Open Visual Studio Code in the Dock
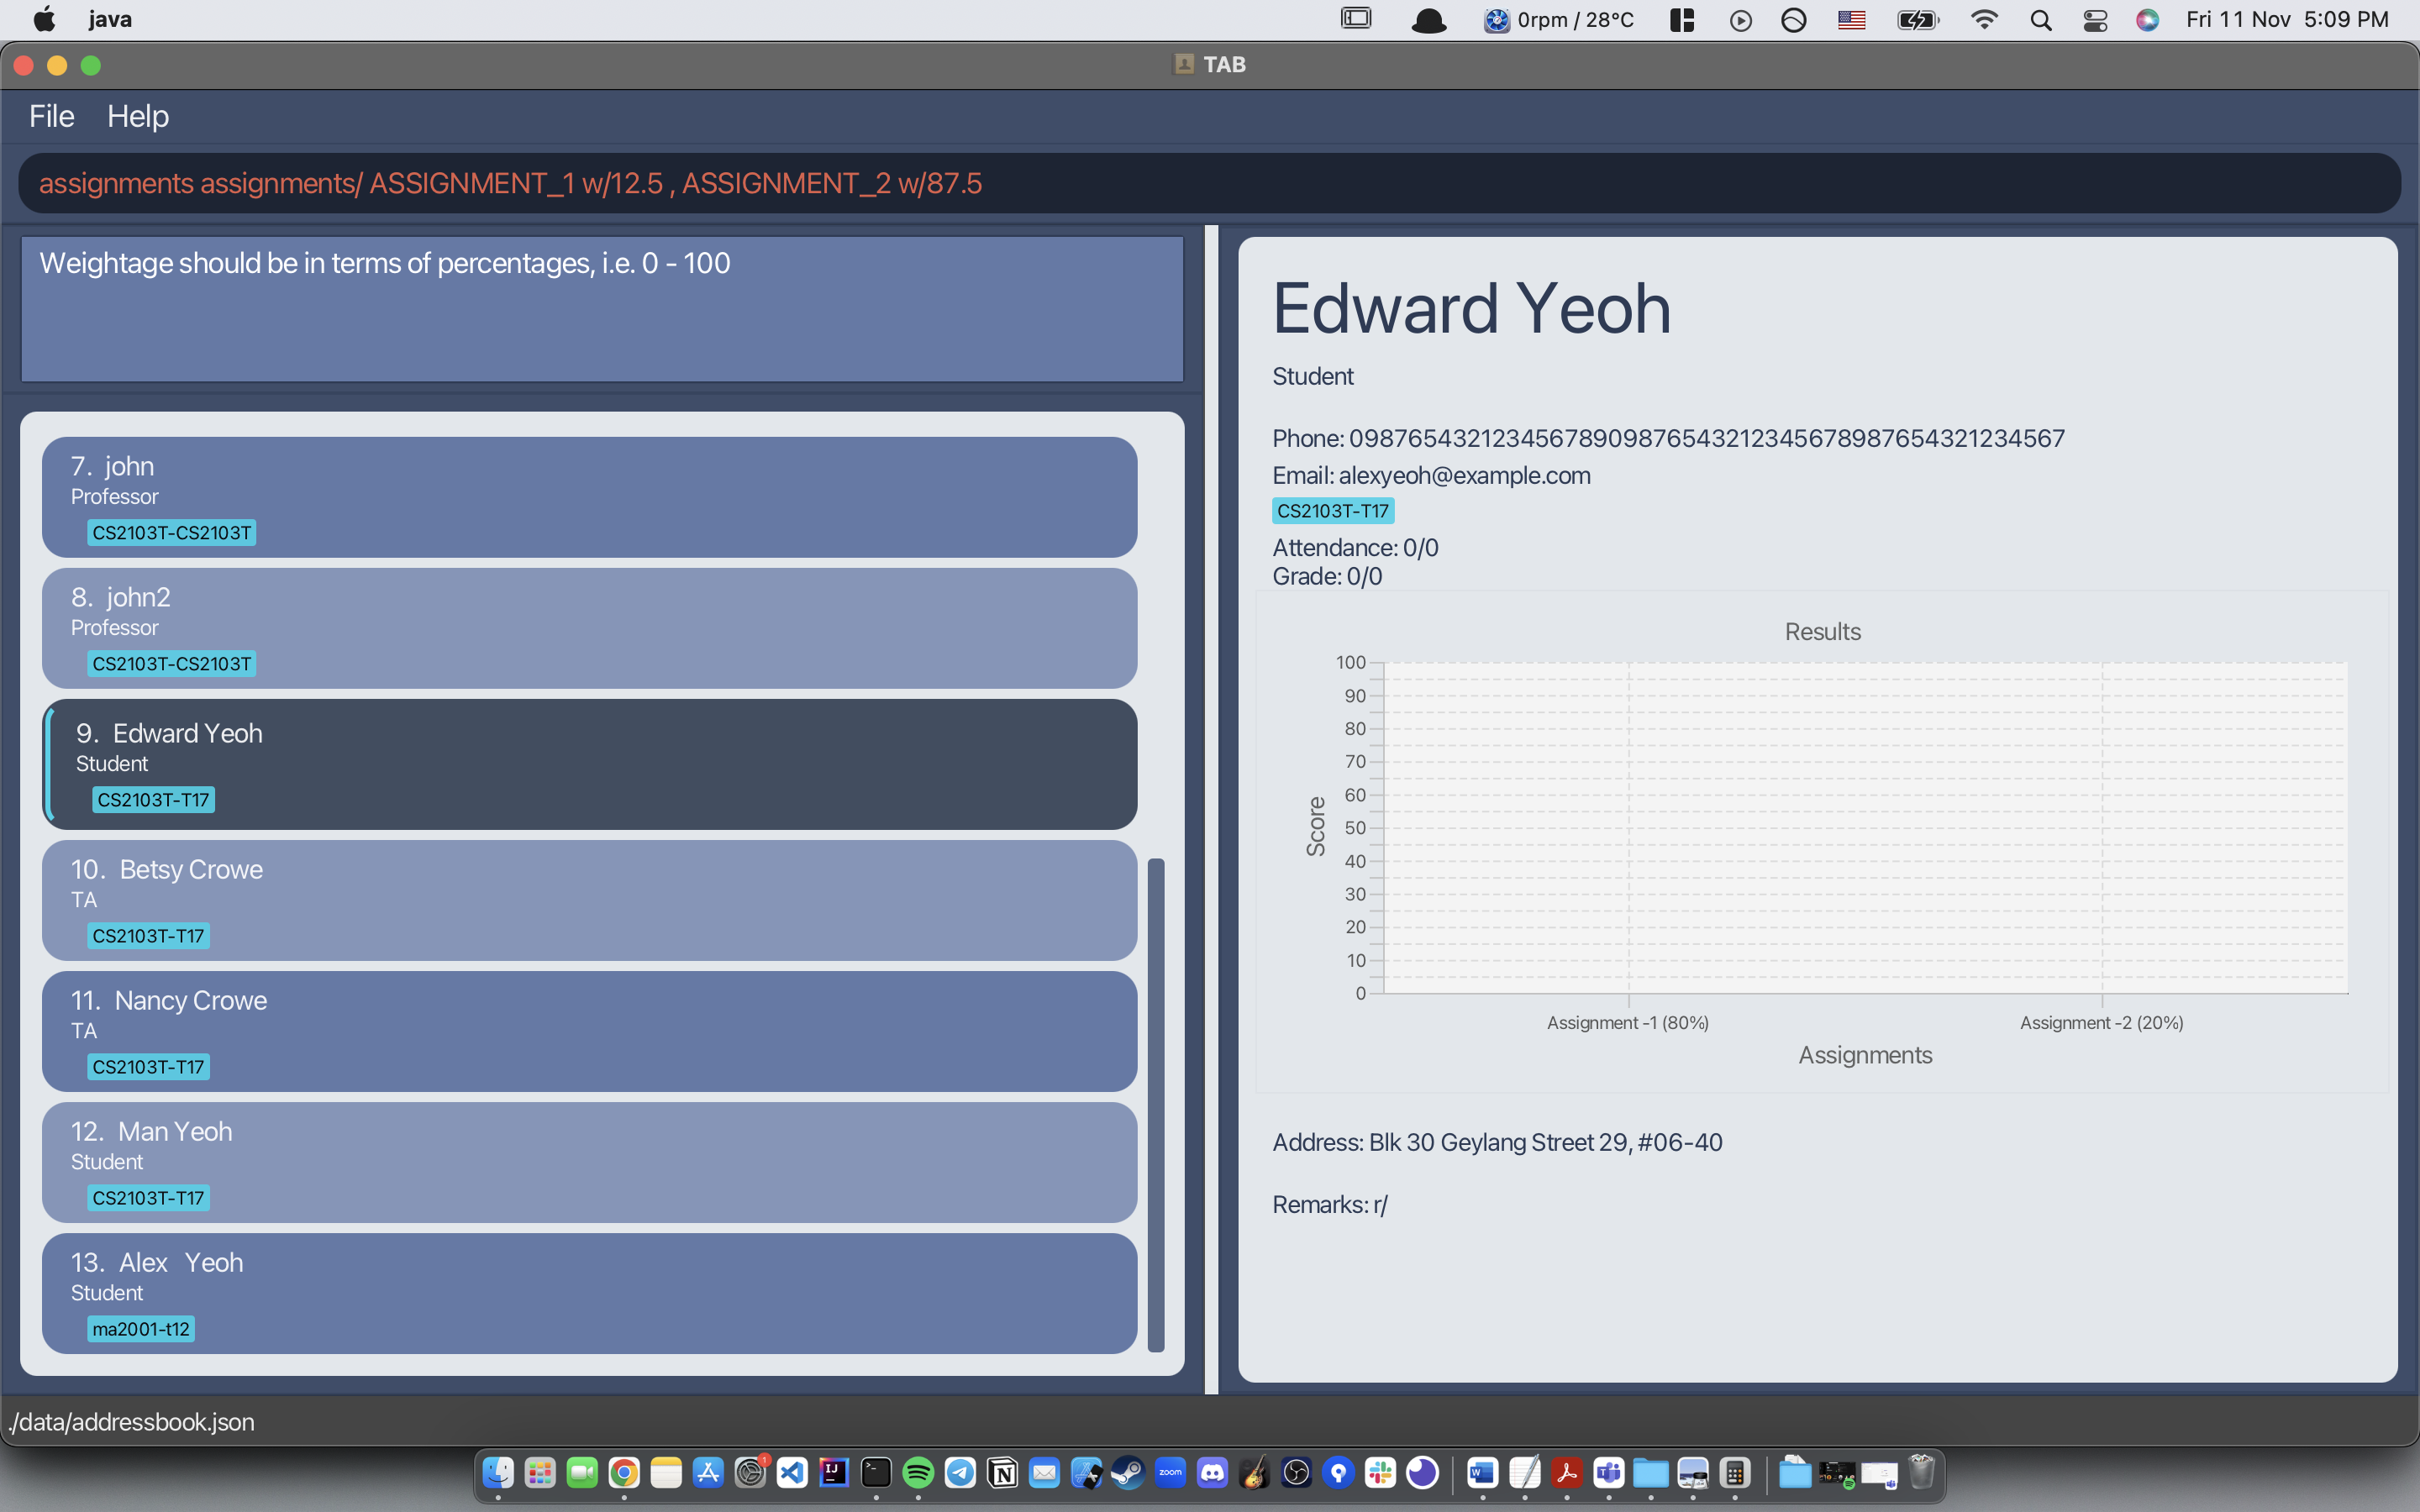This screenshot has height=1512, width=2420. 792,1472
